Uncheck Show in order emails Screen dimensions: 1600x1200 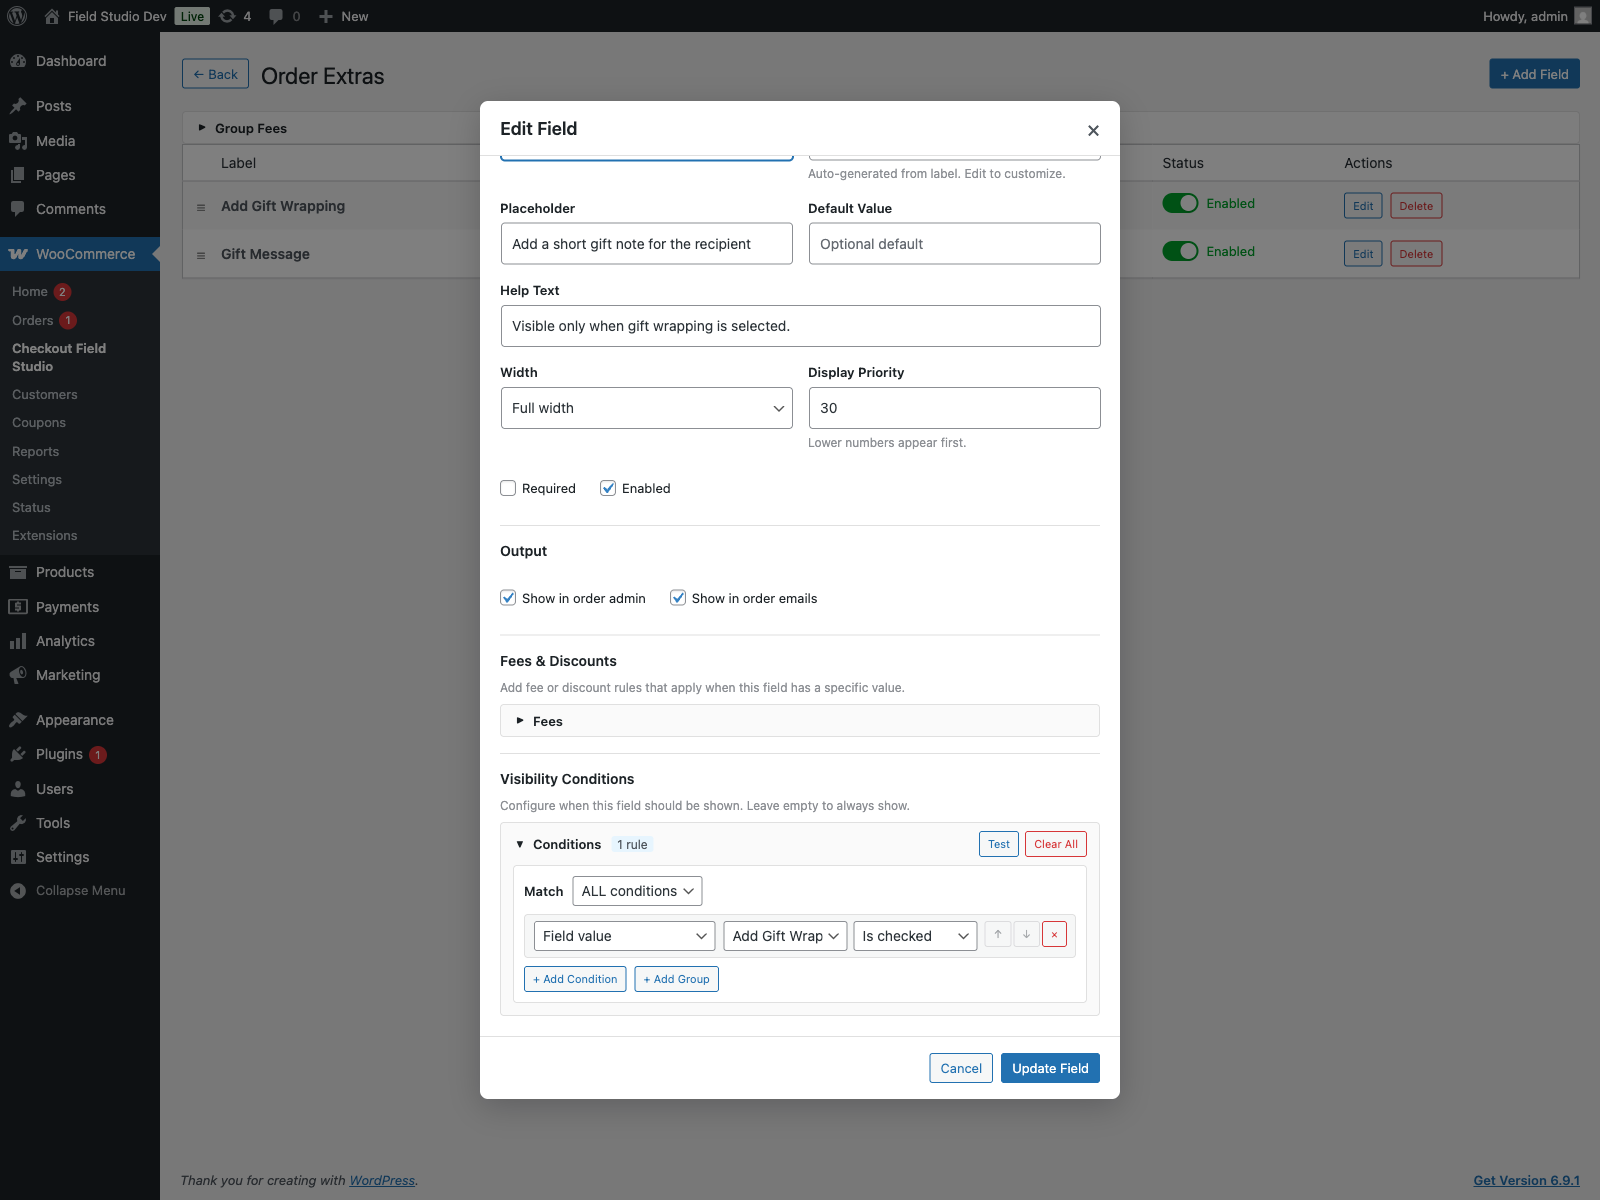(678, 597)
